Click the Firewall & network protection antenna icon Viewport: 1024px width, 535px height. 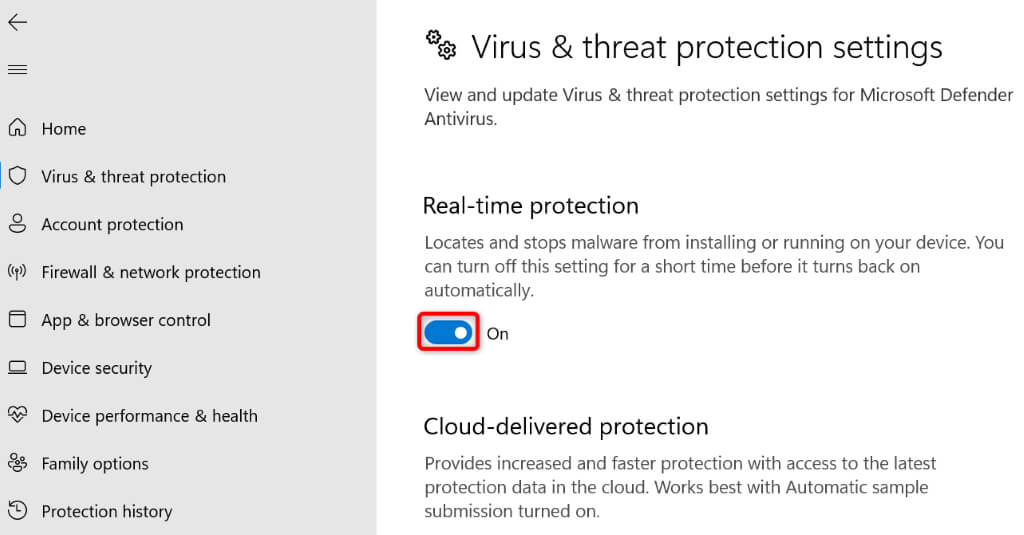[17, 272]
